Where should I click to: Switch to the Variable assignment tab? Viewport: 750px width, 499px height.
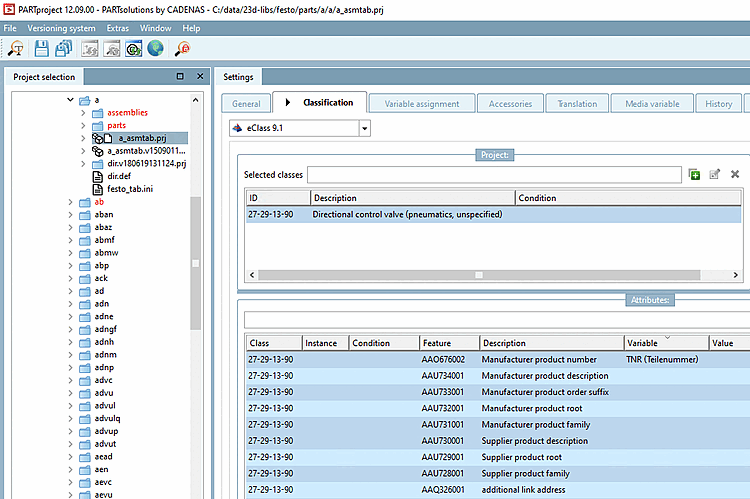click(420, 103)
